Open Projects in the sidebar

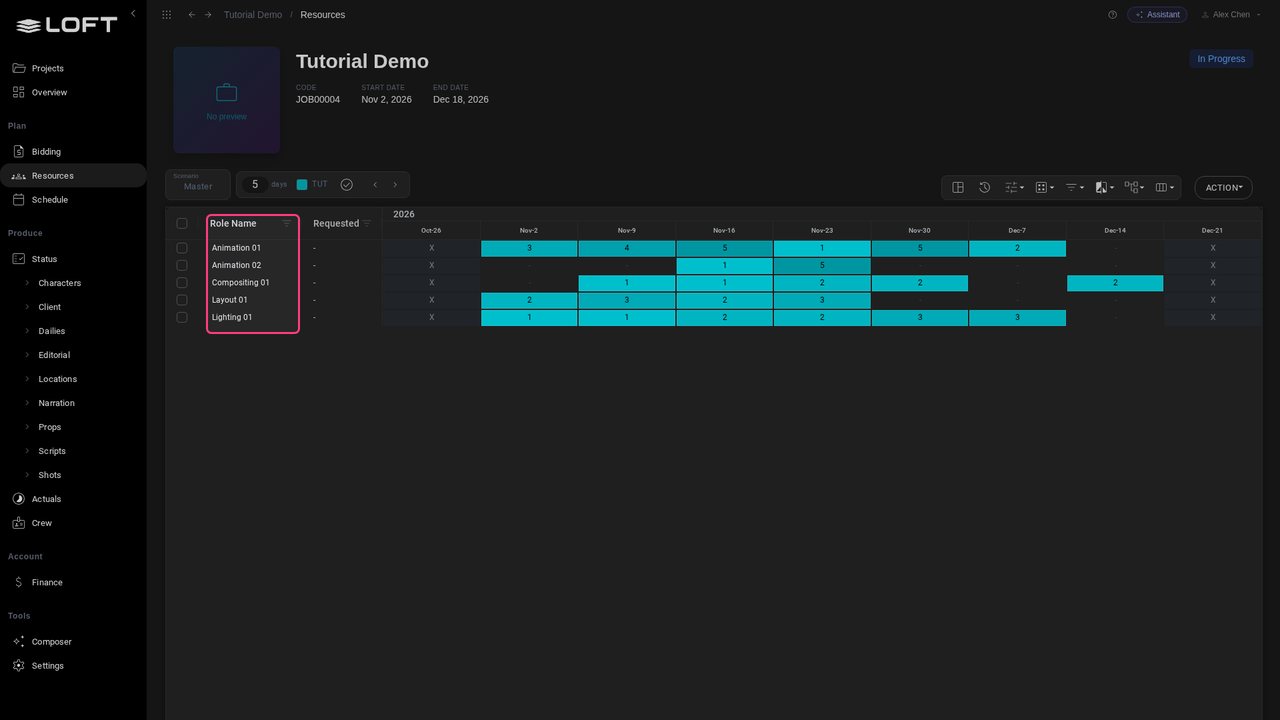click(x=73, y=68)
